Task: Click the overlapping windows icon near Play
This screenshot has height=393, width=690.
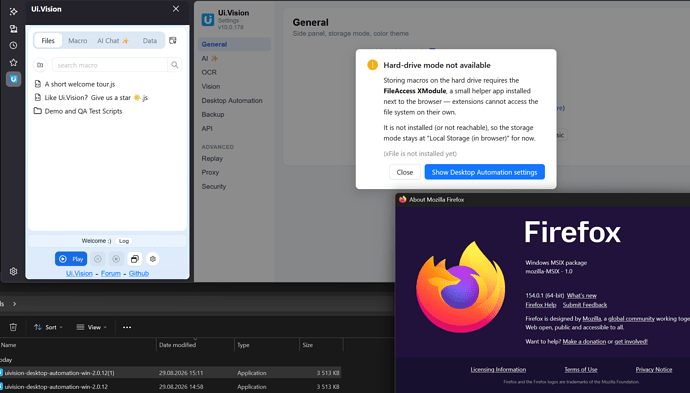Action: 135,259
